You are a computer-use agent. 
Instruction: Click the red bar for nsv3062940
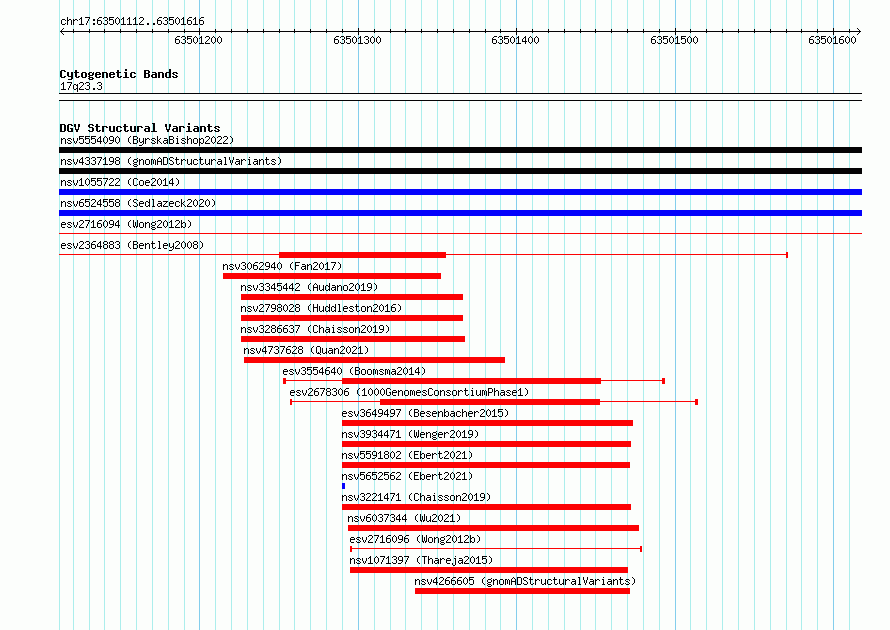click(331, 276)
